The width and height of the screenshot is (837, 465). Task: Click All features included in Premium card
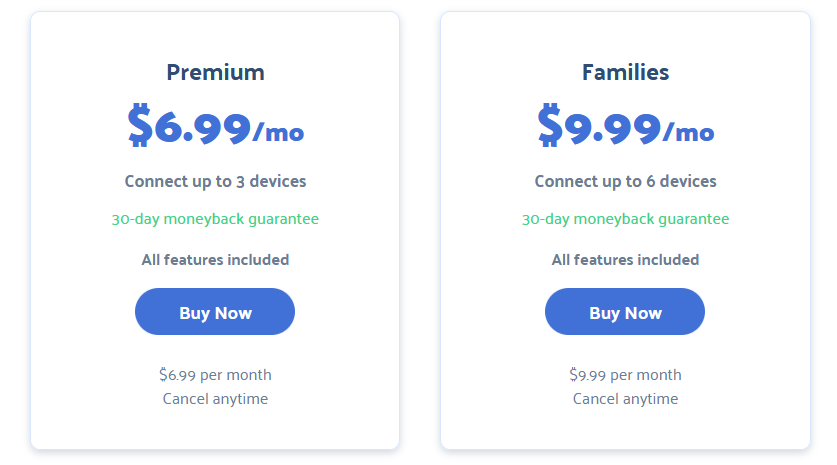point(215,260)
